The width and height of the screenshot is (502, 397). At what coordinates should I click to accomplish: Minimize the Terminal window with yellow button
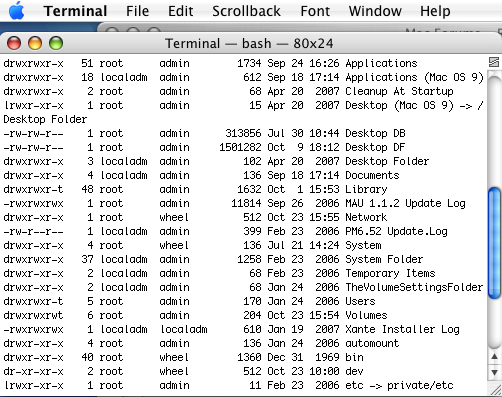pyautogui.click(x=35, y=43)
